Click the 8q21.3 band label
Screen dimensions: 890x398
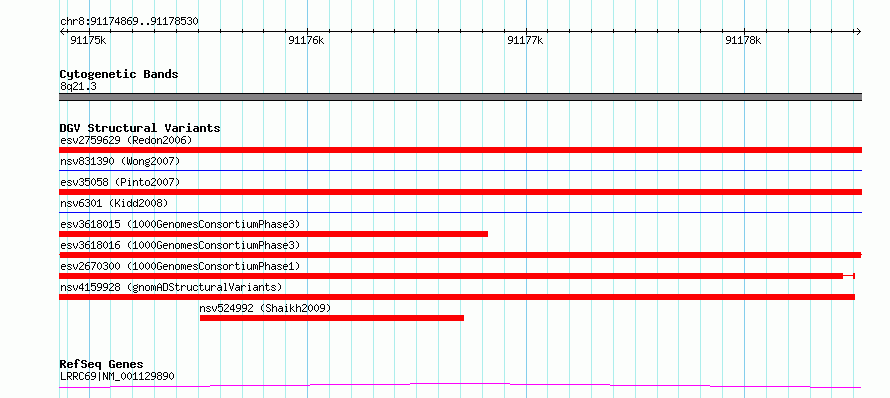(78, 86)
